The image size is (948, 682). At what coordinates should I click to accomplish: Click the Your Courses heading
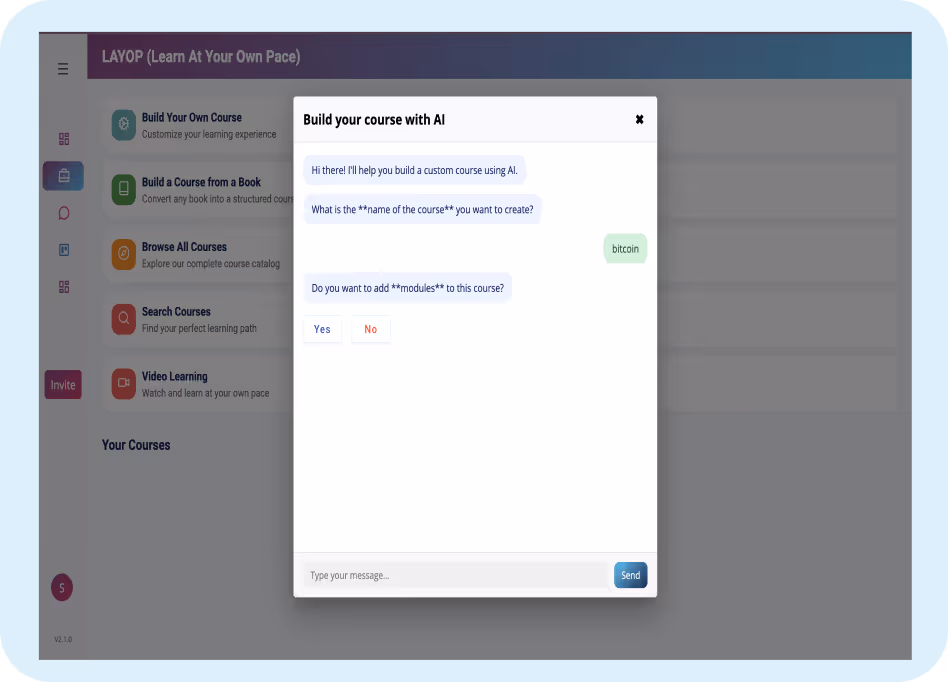(x=136, y=445)
